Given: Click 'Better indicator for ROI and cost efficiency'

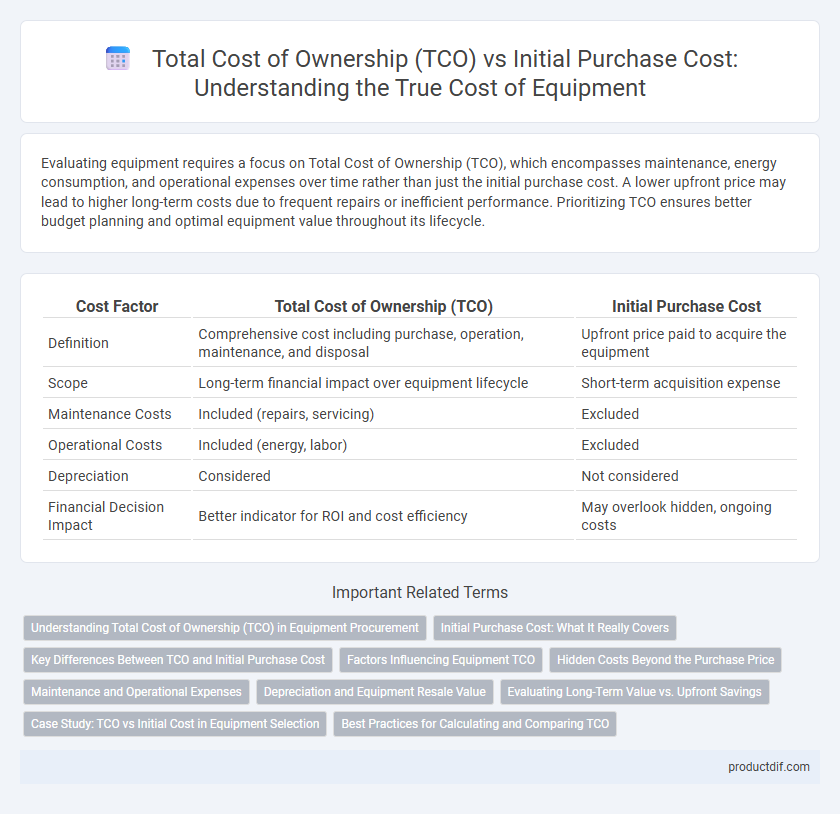Looking at the screenshot, I should pyautogui.click(x=384, y=516).
